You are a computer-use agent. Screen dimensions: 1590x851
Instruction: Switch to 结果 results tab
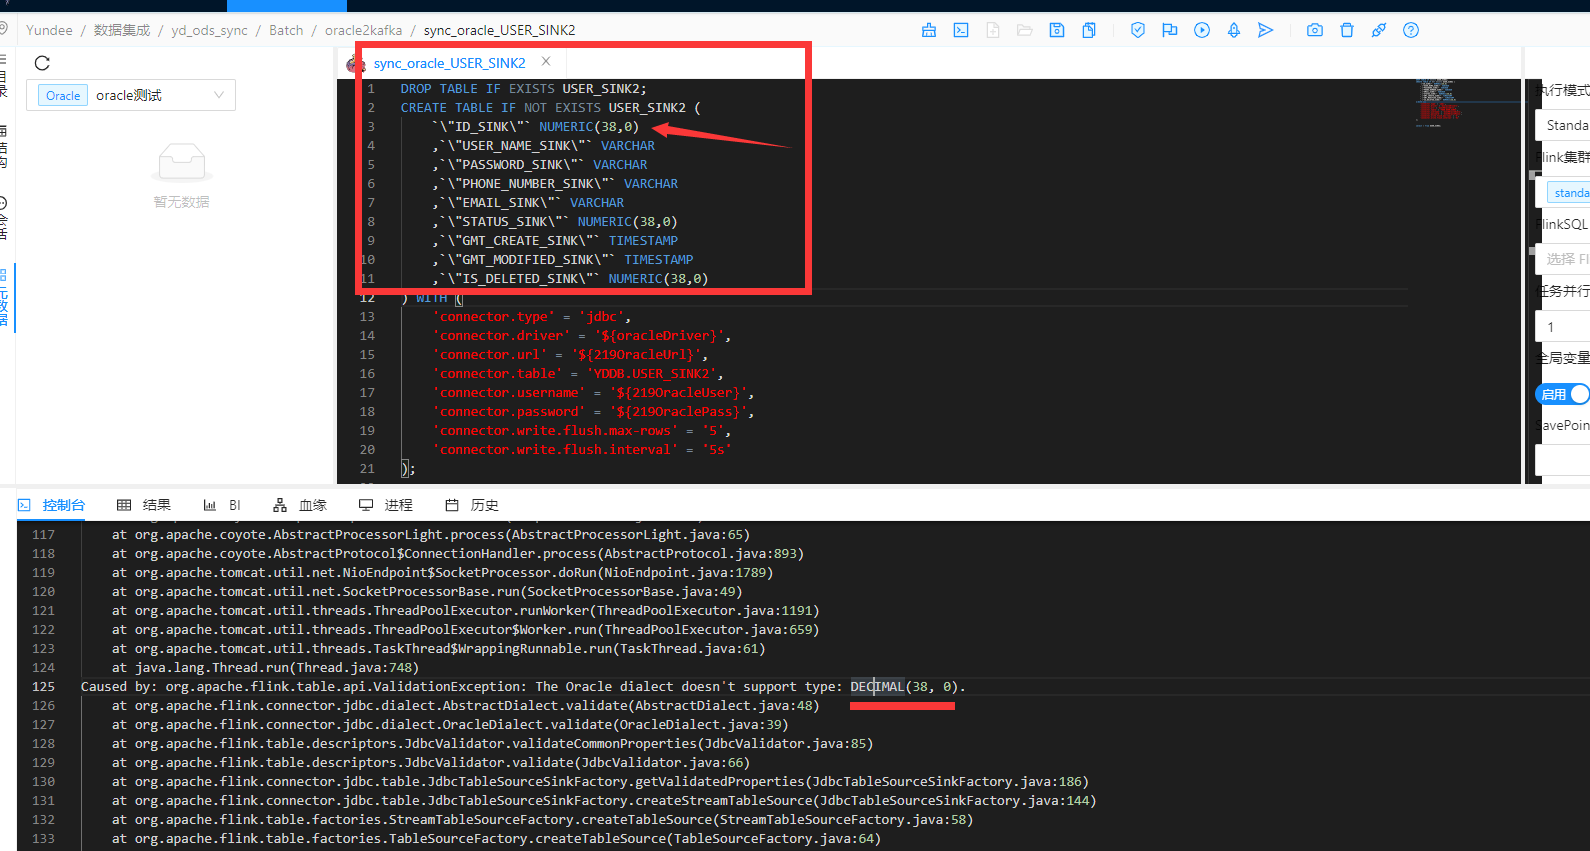(x=144, y=505)
